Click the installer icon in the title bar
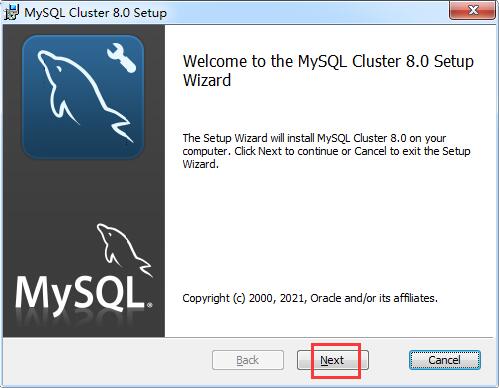 click(x=12, y=13)
